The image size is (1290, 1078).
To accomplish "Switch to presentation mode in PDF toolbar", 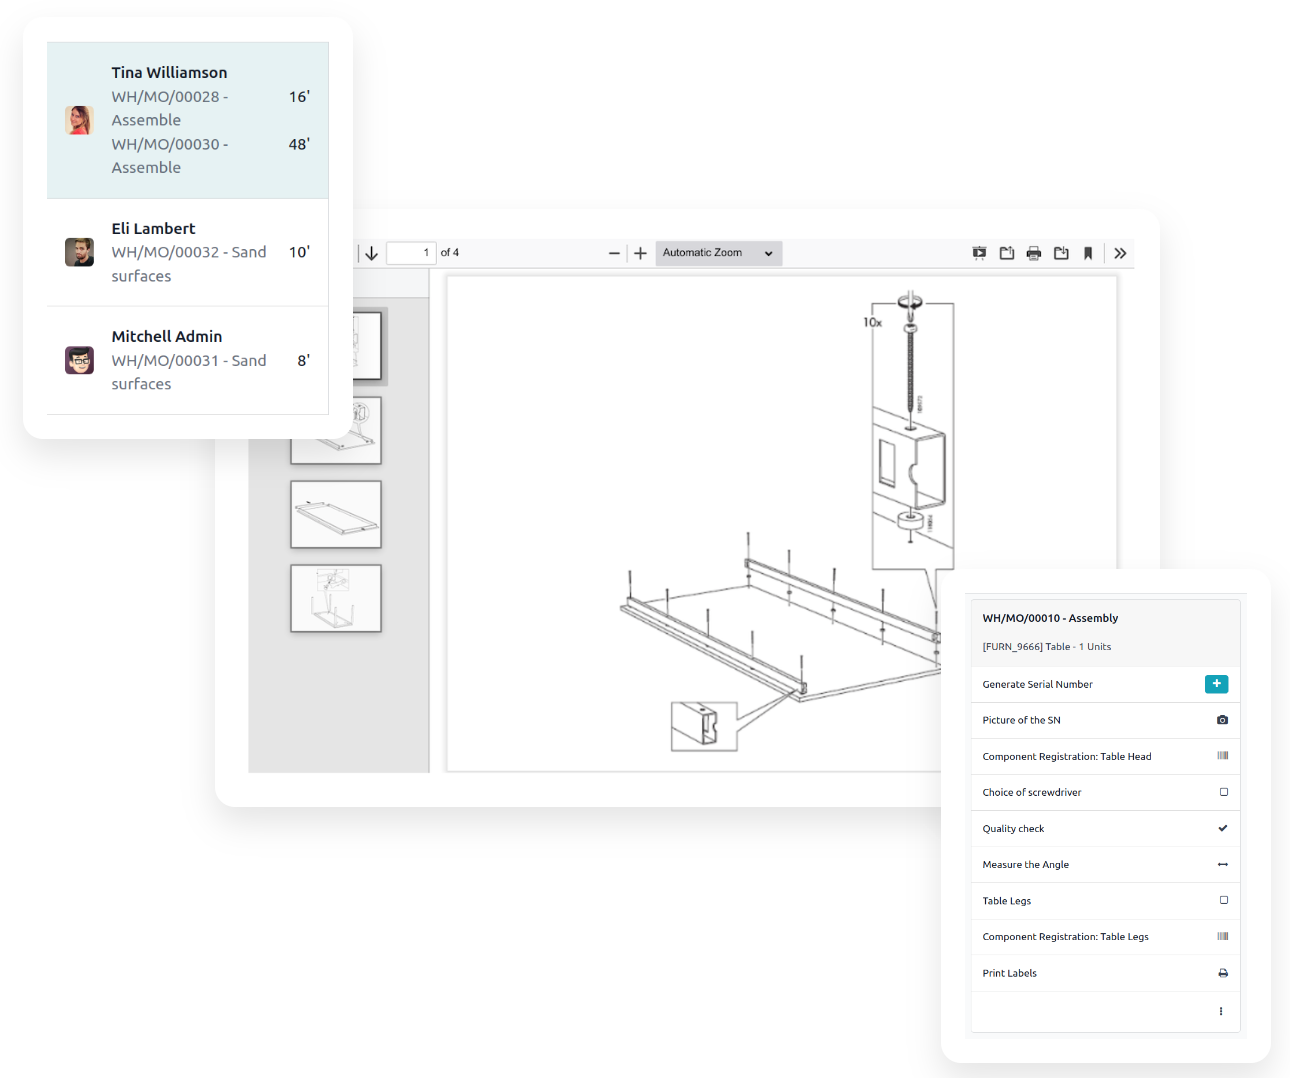I will [x=979, y=253].
